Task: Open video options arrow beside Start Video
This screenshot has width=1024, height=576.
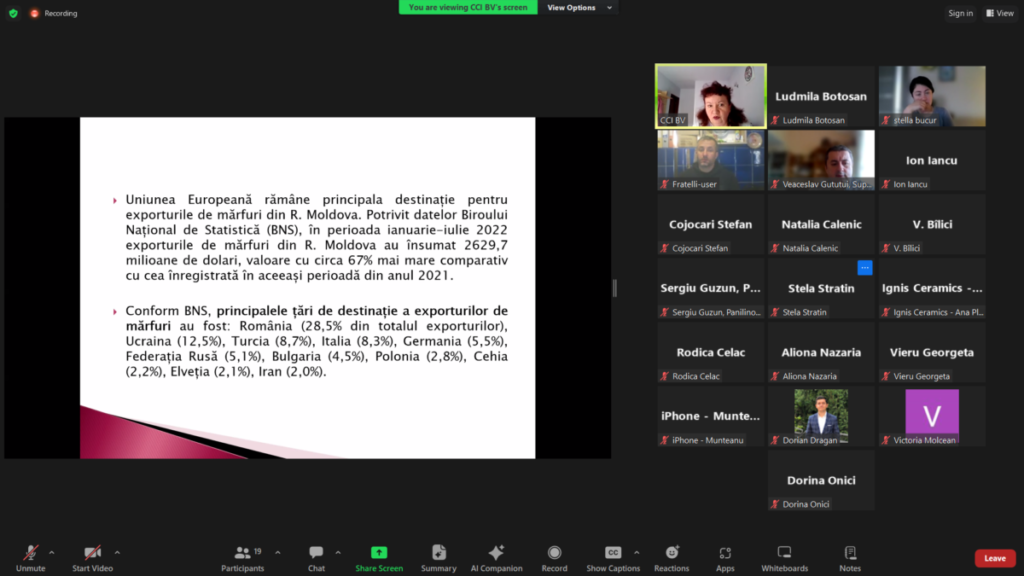Action: 118,552
